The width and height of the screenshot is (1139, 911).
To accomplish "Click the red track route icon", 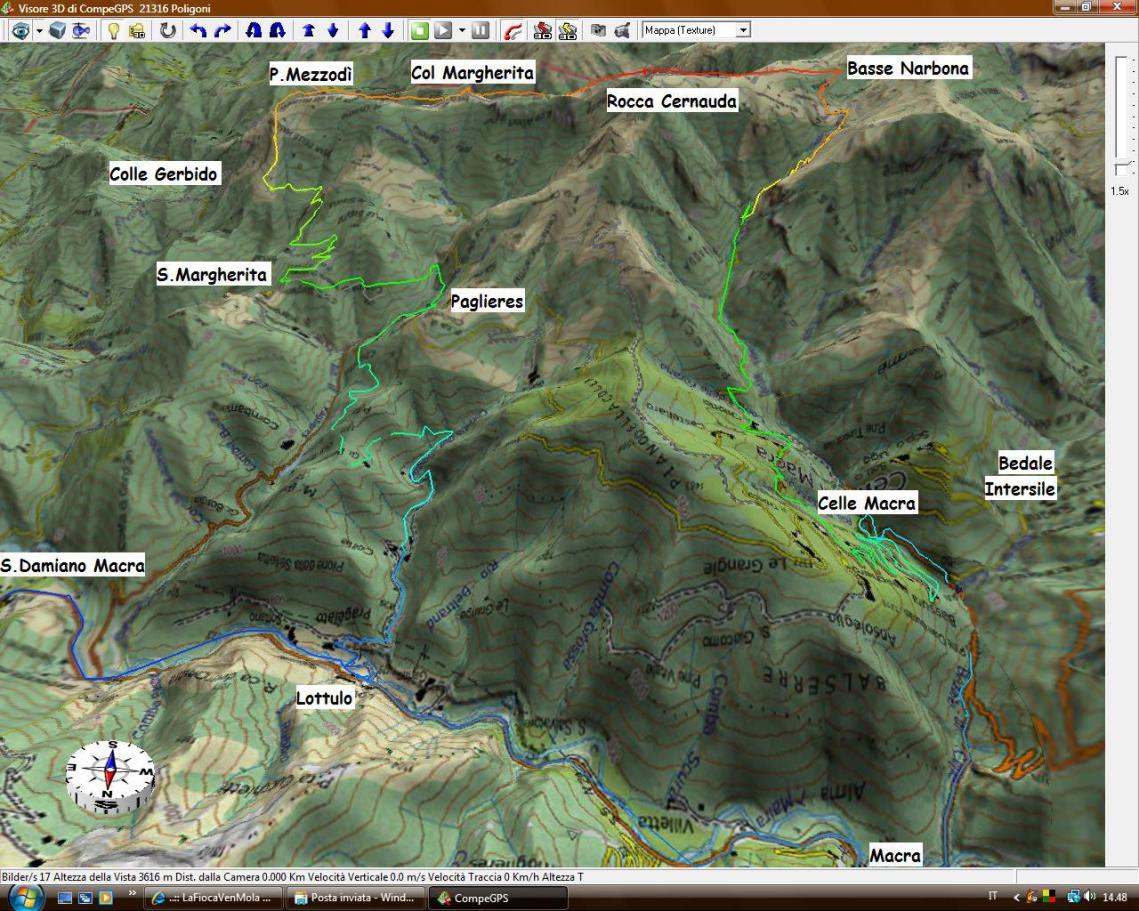I will pyautogui.click(x=513, y=31).
